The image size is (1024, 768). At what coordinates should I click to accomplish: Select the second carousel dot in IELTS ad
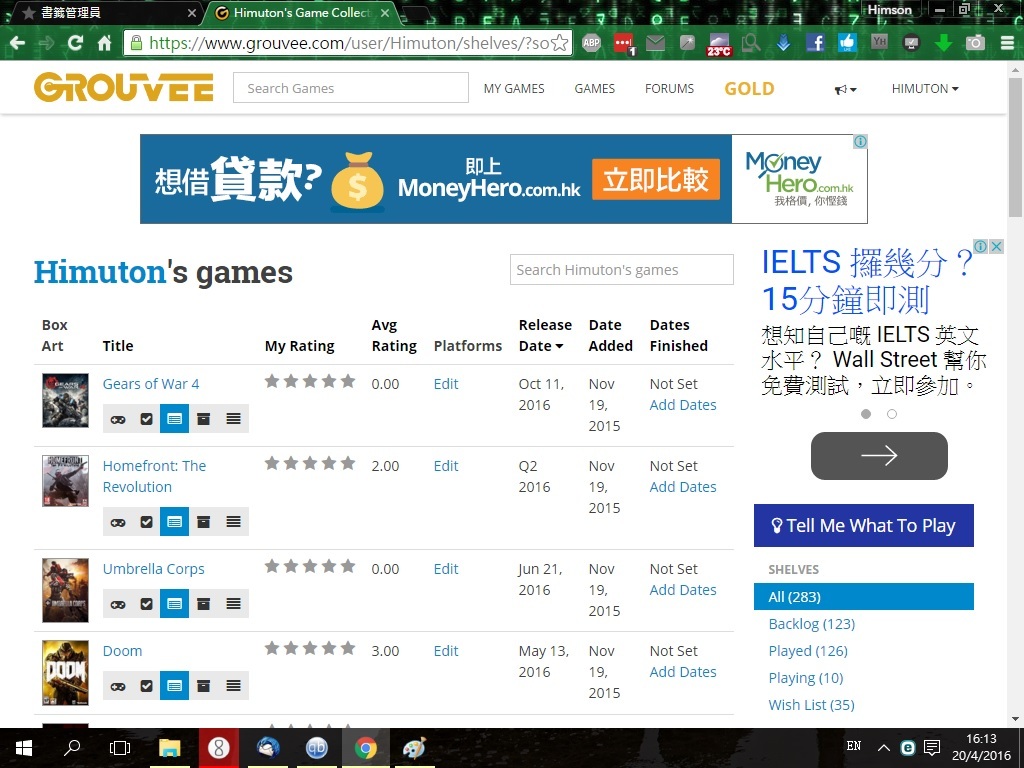pos(892,414)
